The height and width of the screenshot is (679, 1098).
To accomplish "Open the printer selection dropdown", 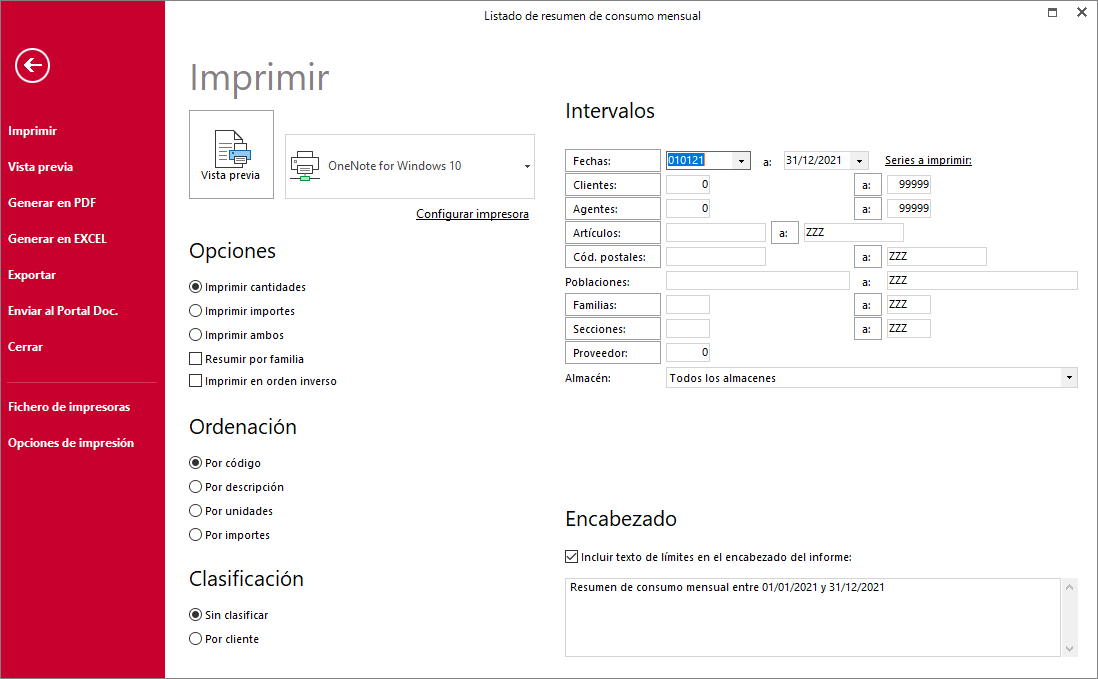I will [x=527, y=166].
